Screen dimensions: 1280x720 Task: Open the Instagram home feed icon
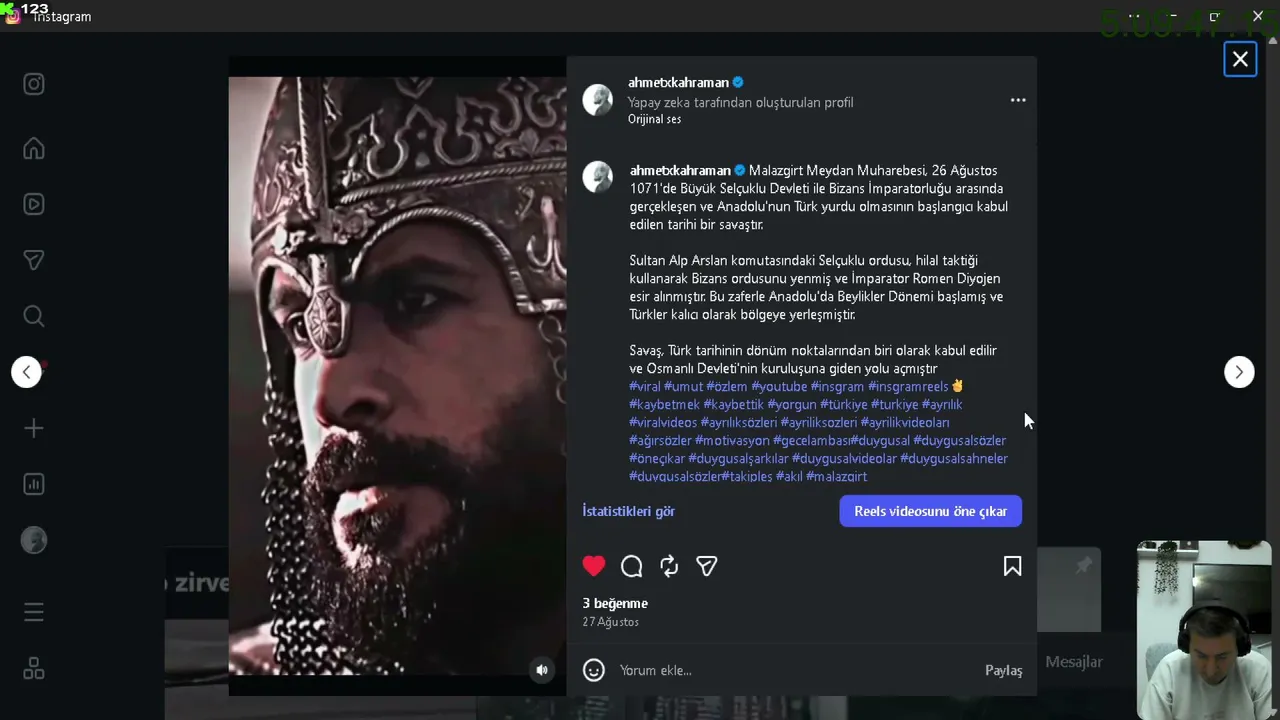[x=34, y=148]
